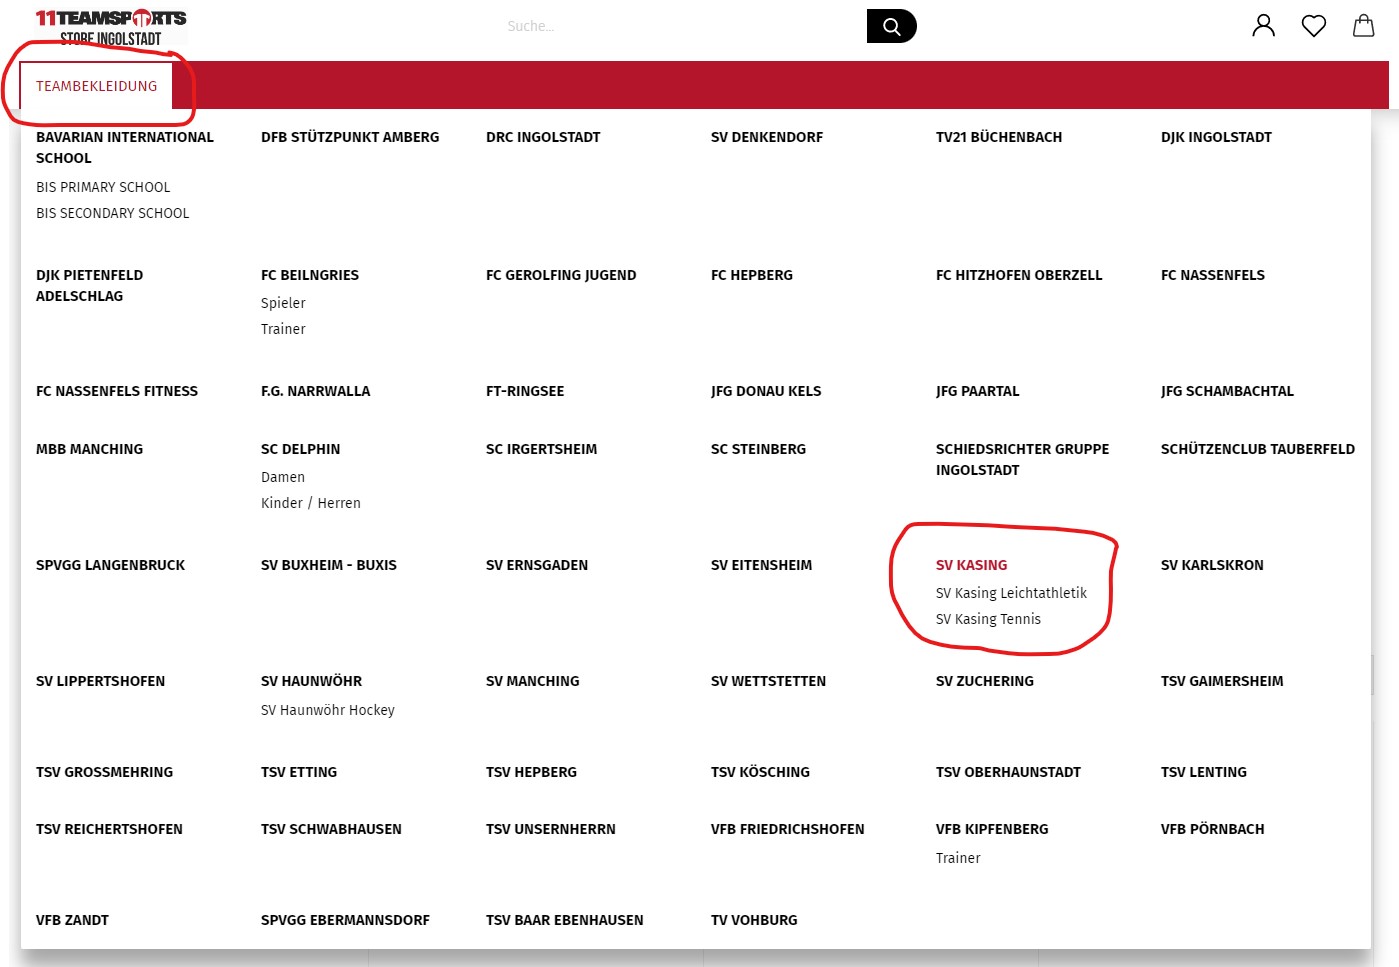The height and width of the screenshot is (967, 1399).
Task: Open SV Haunwöhr category
Action: coord(311,681)
